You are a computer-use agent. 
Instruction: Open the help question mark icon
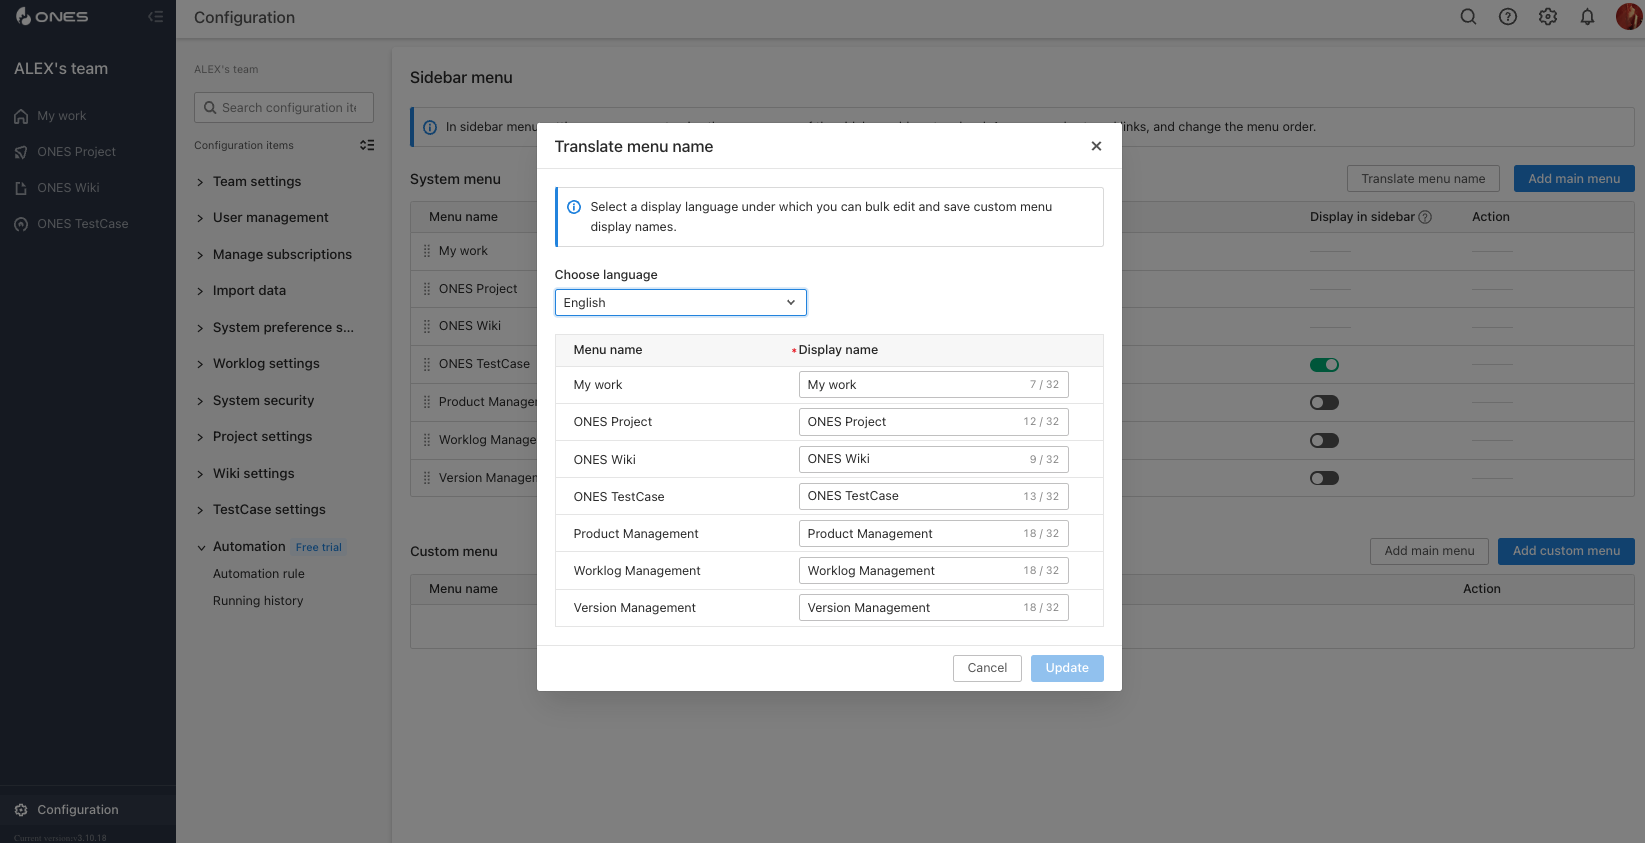click(x=1508, y=17)
